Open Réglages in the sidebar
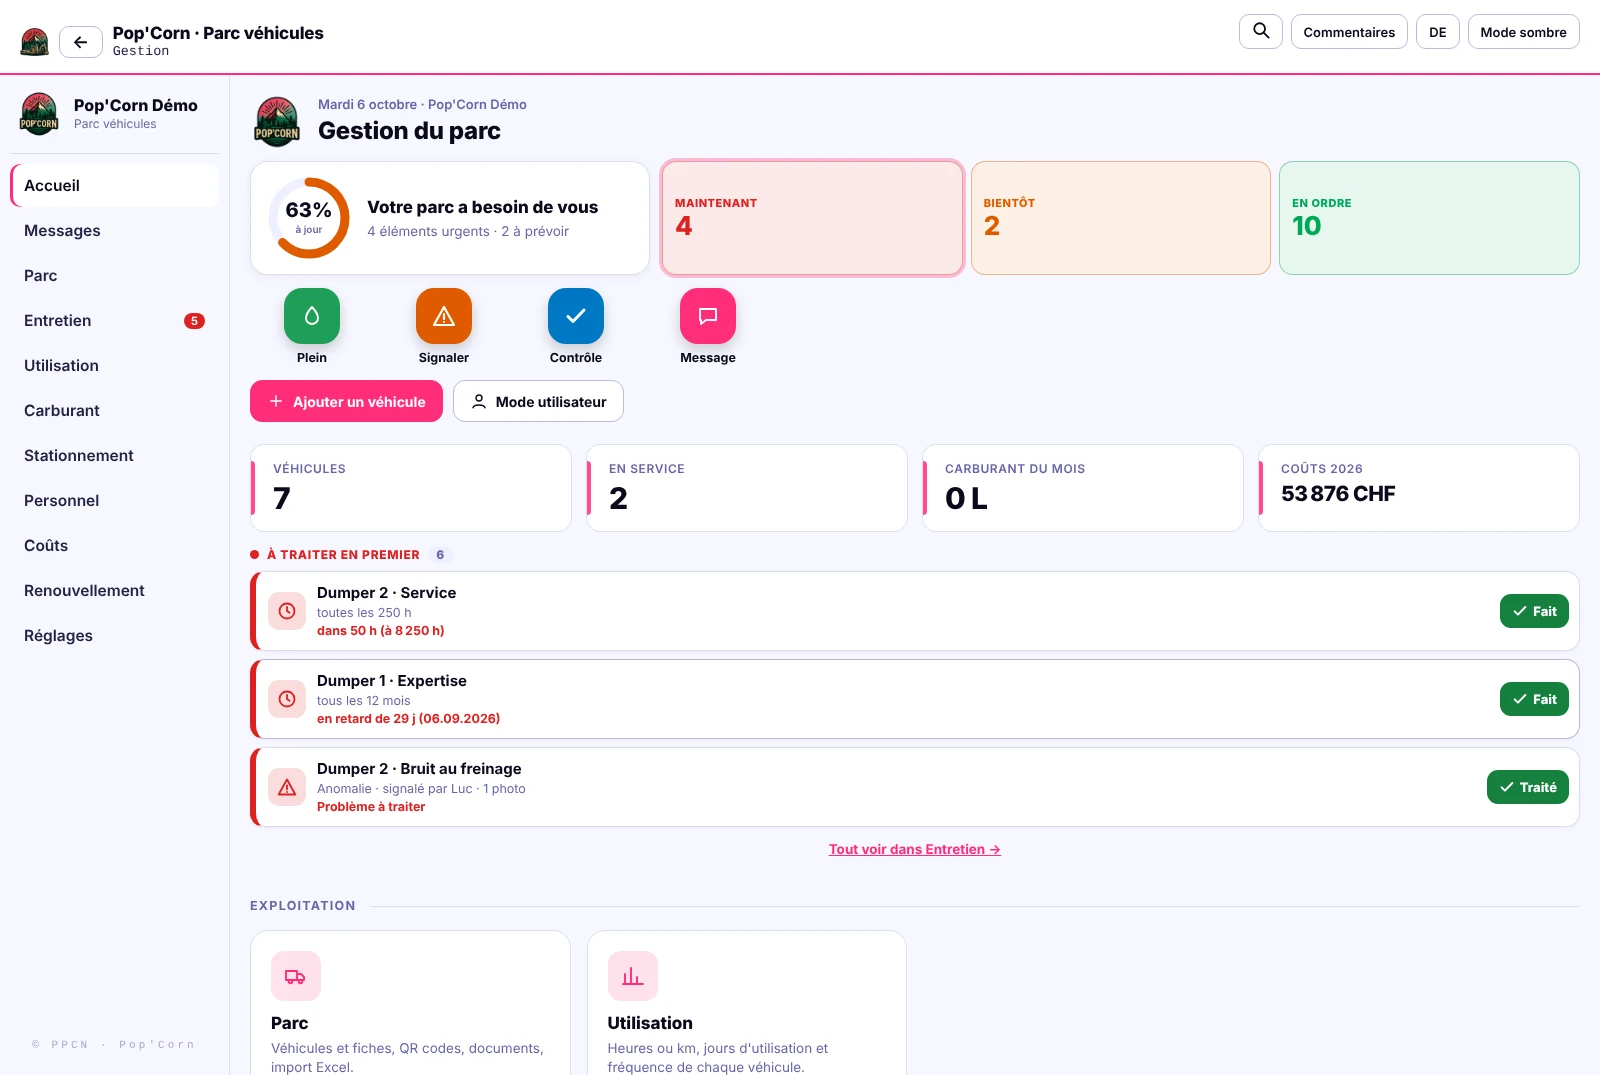 point(114,636)
